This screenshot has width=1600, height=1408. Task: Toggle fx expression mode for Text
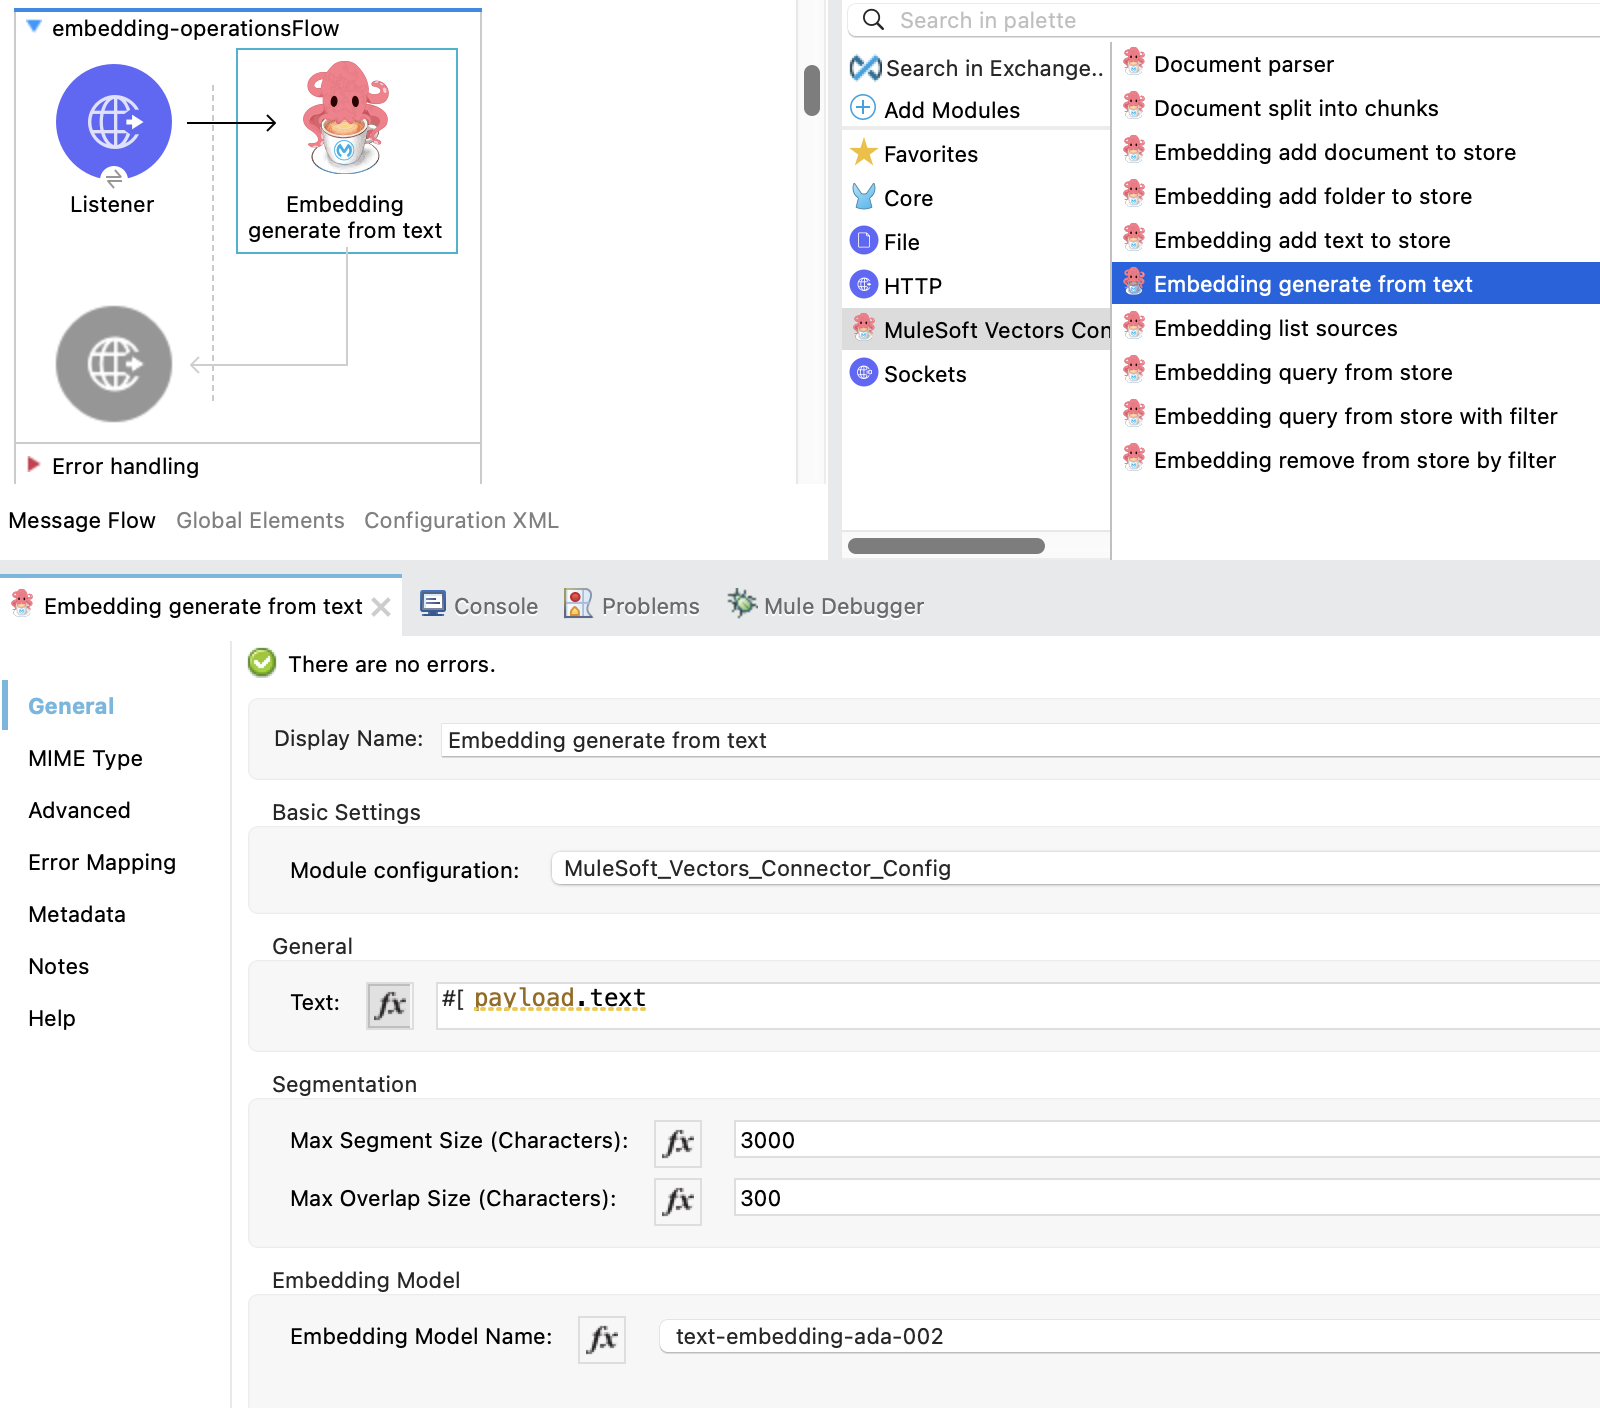[x=390, y=1005]
